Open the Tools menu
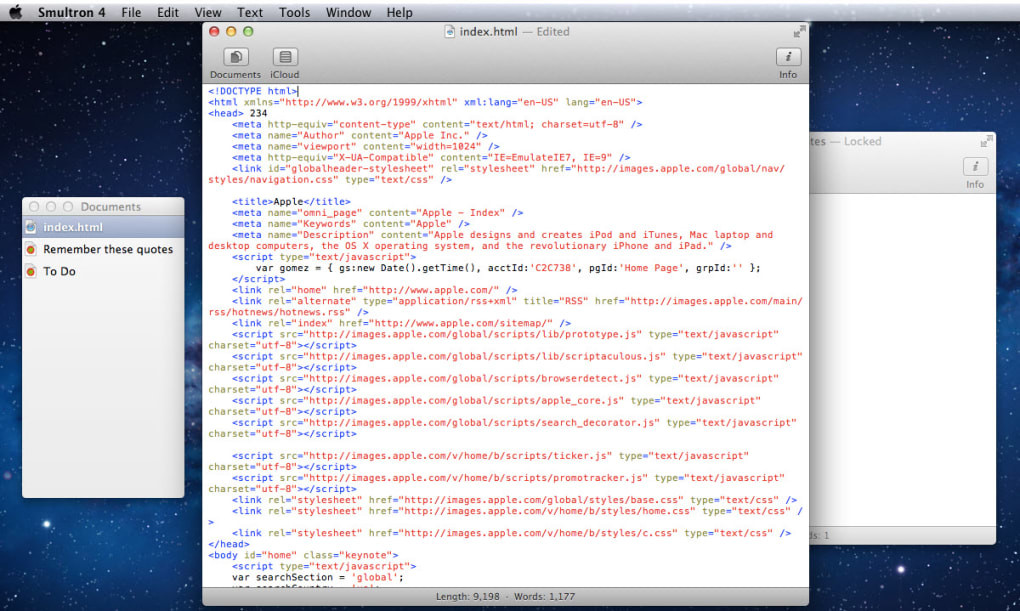Image resolution: width=1020 pixels, height=611 pixels. pos(294,12)
